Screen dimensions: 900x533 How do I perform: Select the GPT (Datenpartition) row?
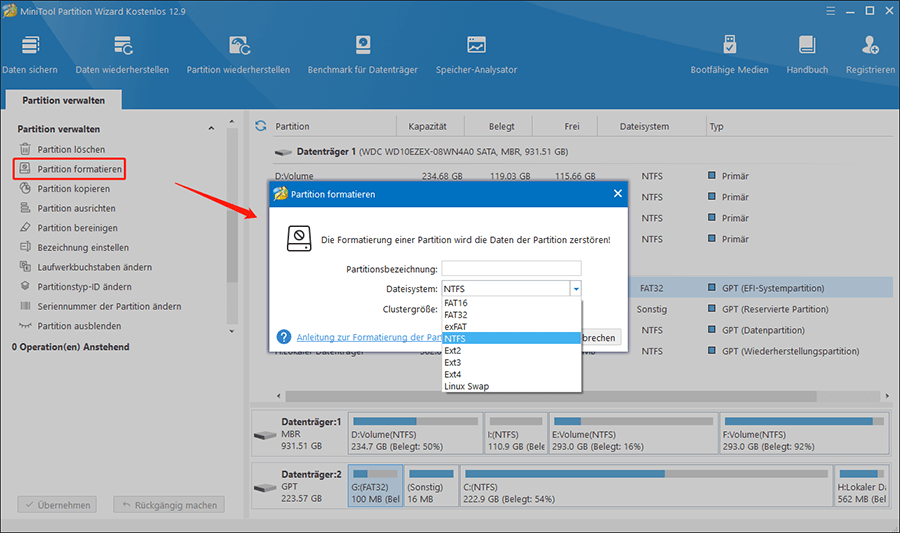tap(761, 330)
